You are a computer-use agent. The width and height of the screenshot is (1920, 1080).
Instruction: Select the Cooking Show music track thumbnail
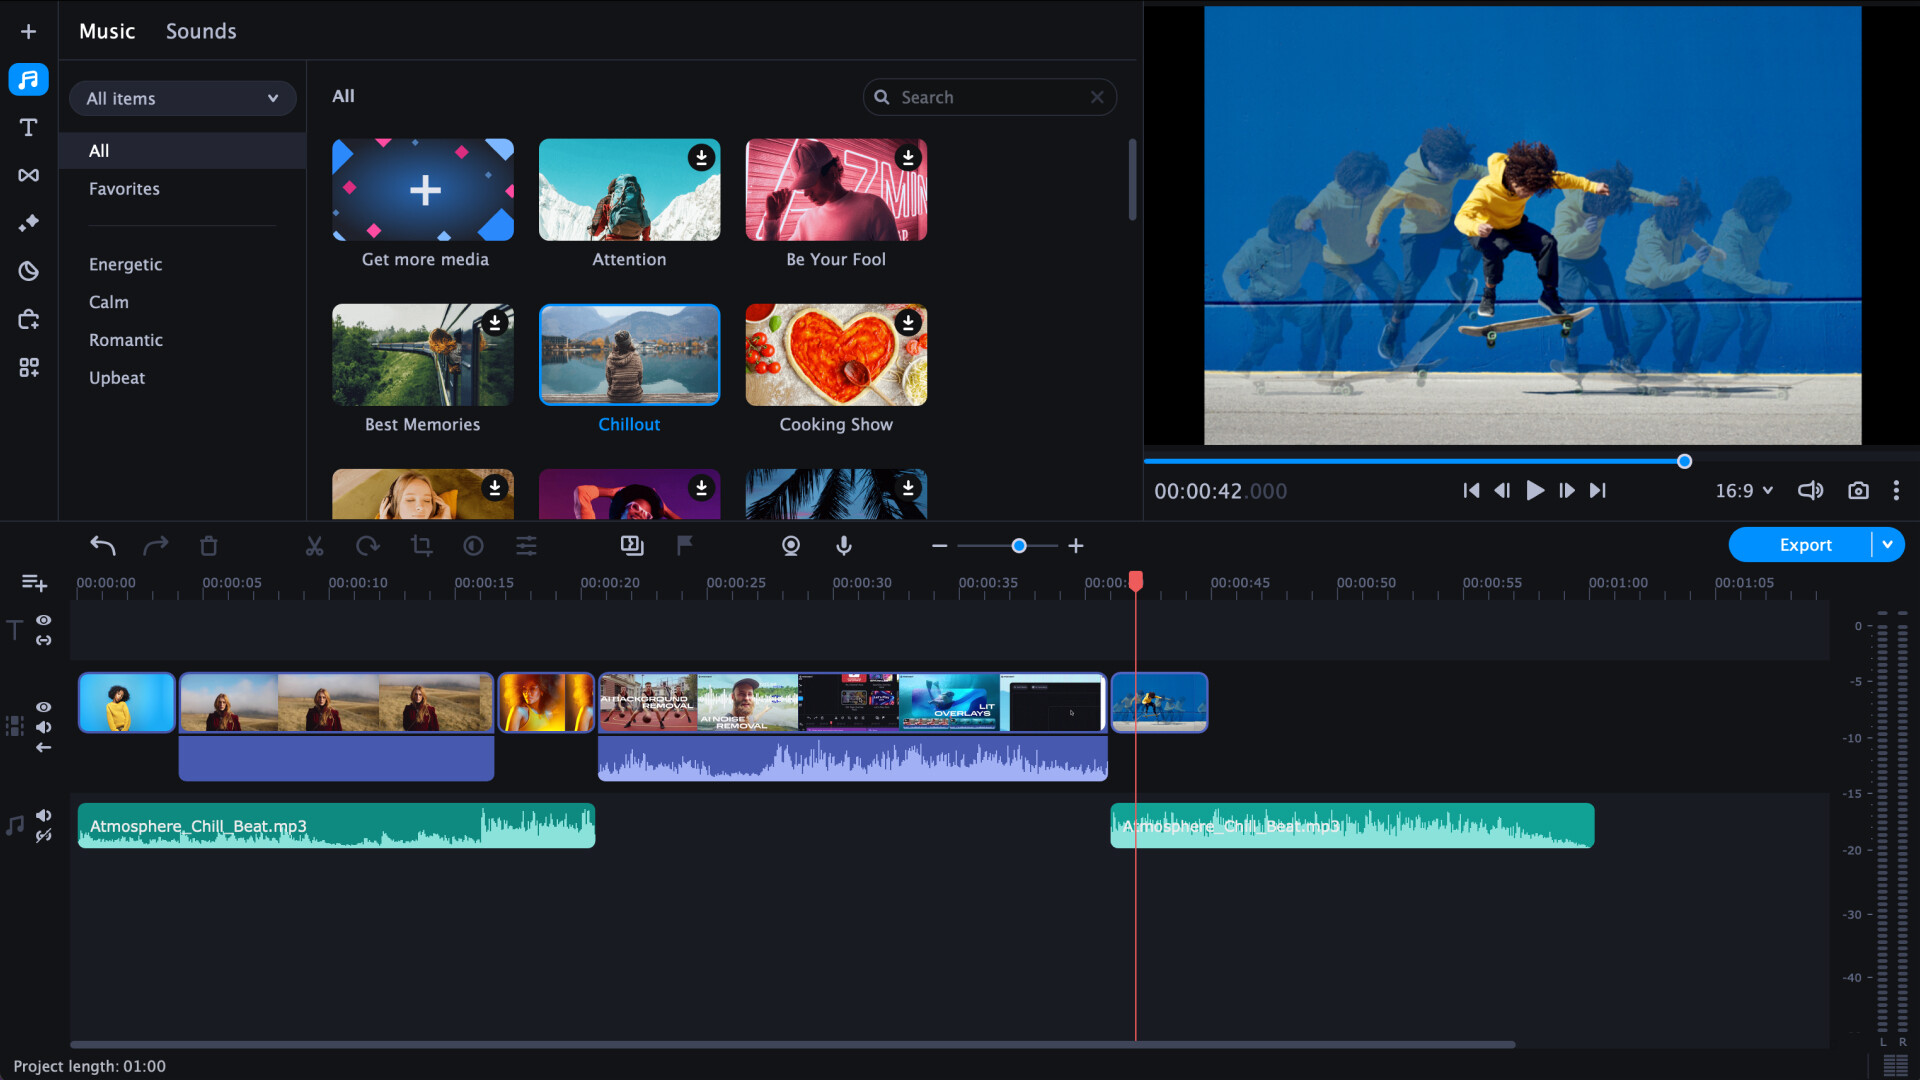coord(836,355)
